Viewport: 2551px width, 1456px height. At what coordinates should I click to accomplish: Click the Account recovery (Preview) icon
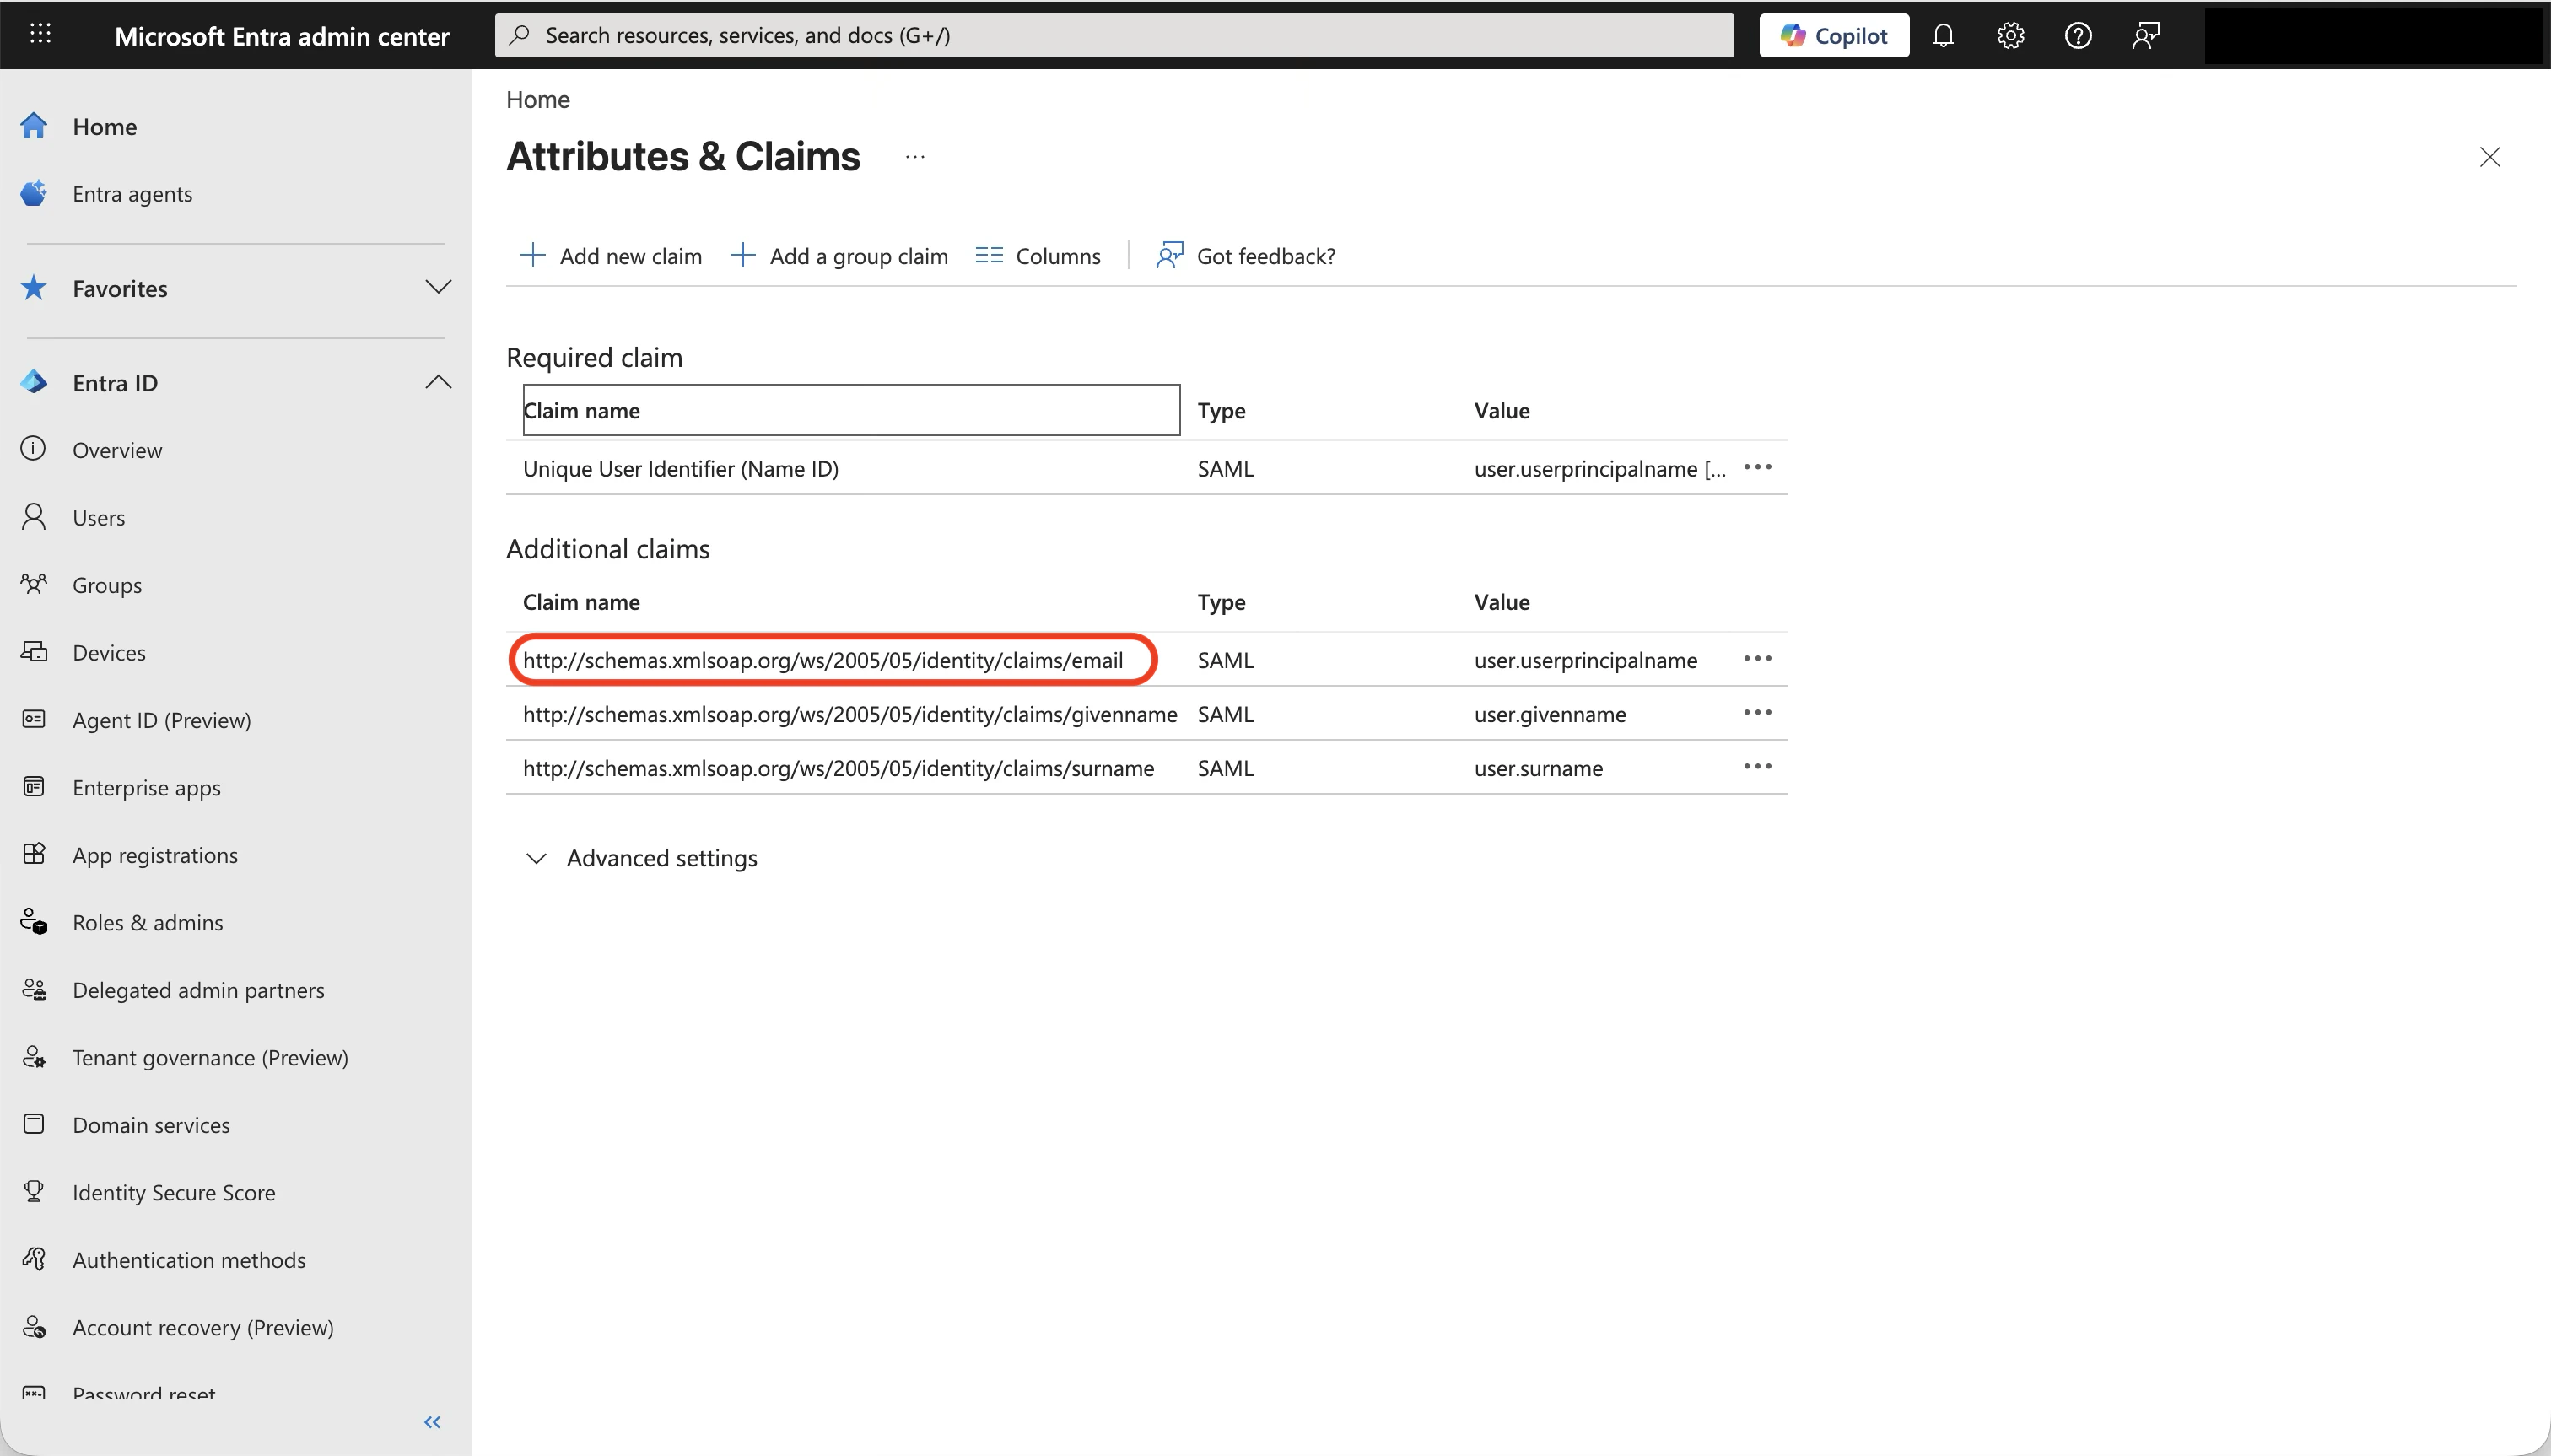pos(34,1327)
